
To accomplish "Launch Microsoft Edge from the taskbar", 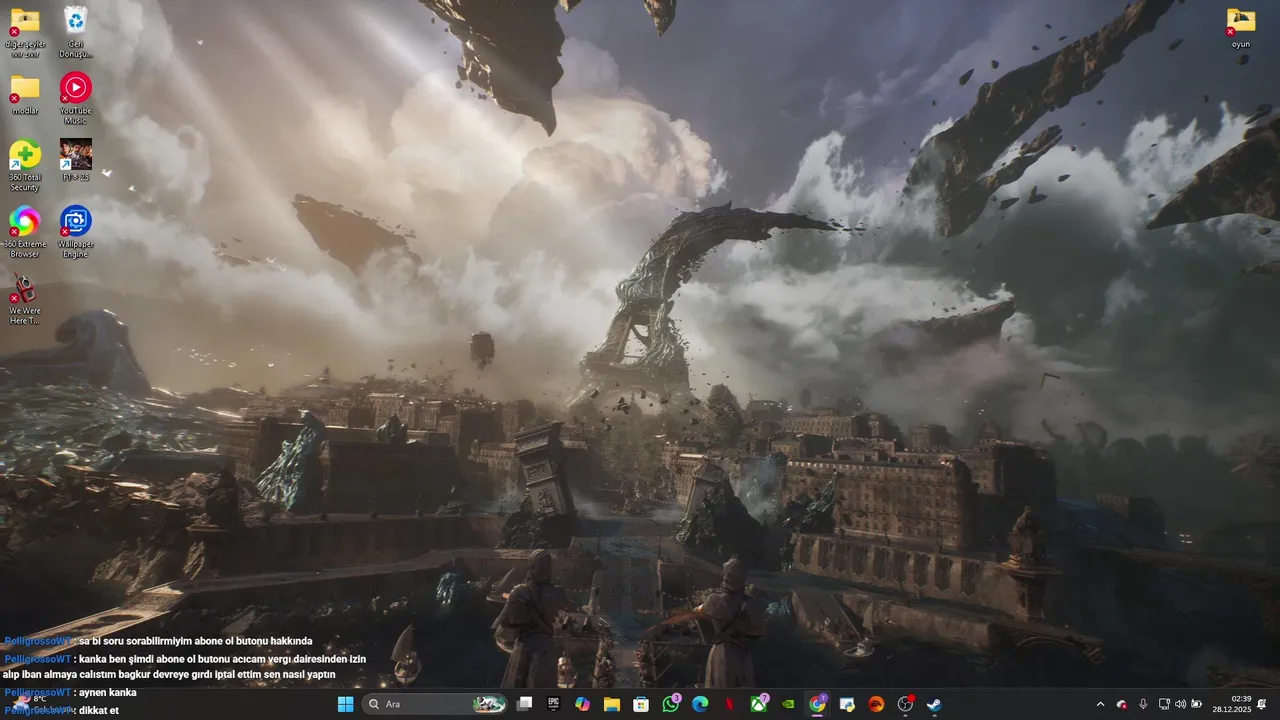I will (x=700, y=704).
